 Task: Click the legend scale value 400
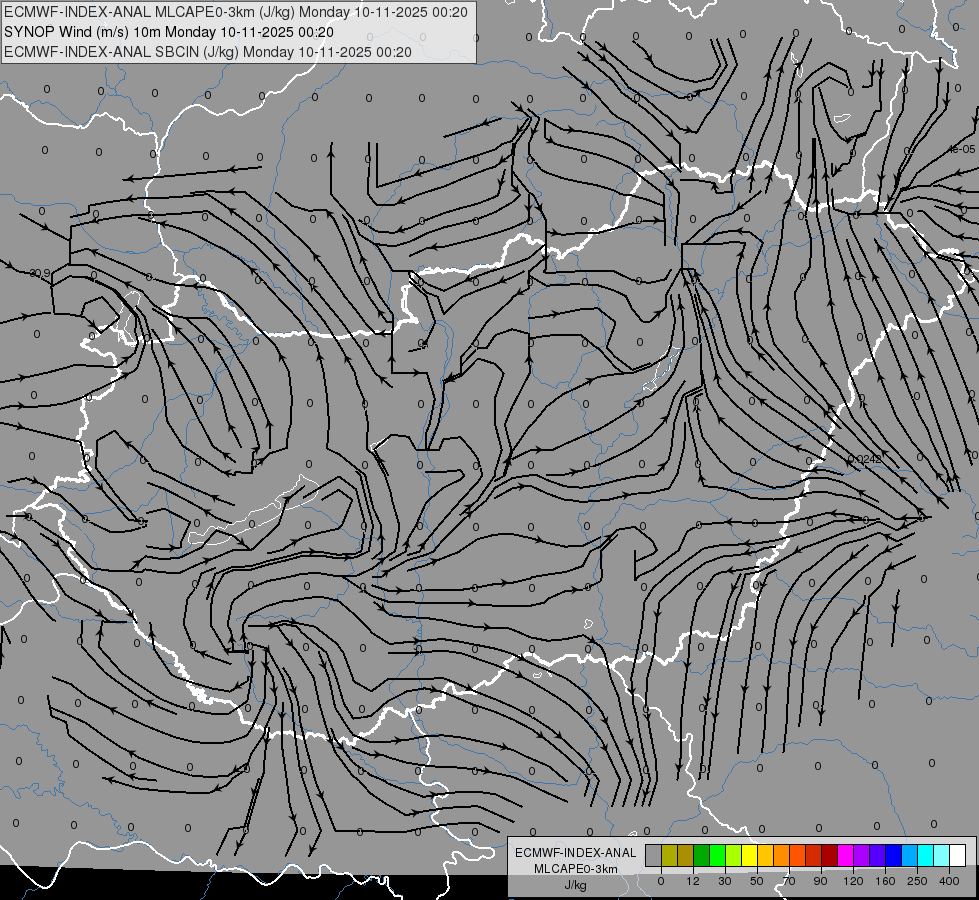(x=949, y=881)
